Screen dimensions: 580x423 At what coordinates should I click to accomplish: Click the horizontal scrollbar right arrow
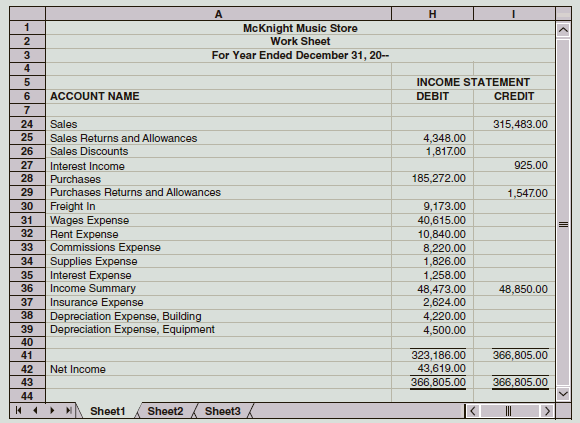point(547,410)
